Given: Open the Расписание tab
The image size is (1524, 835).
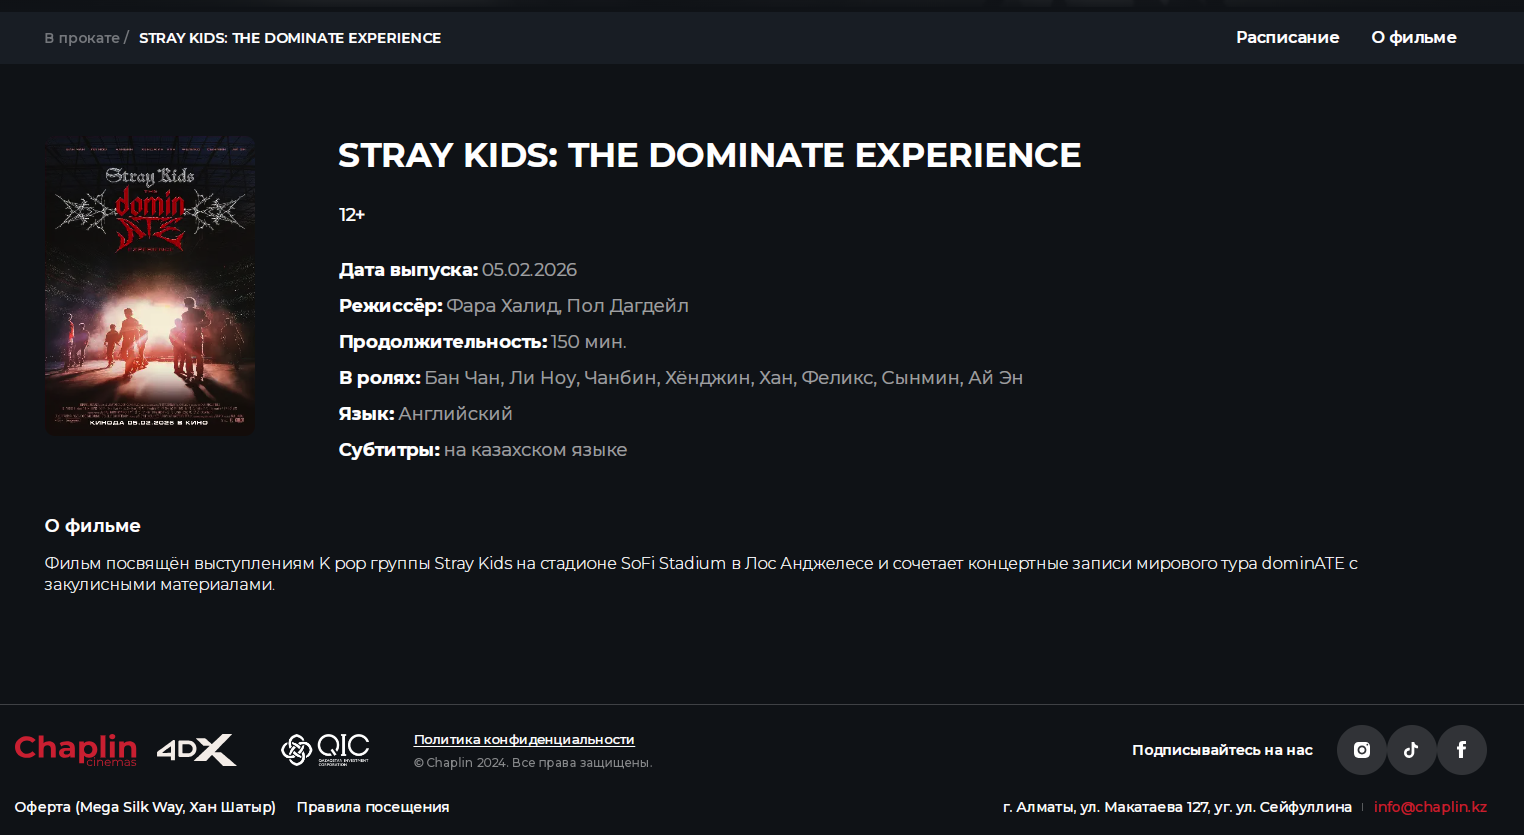Looking at the screenshot, I should click(1287, 38).
